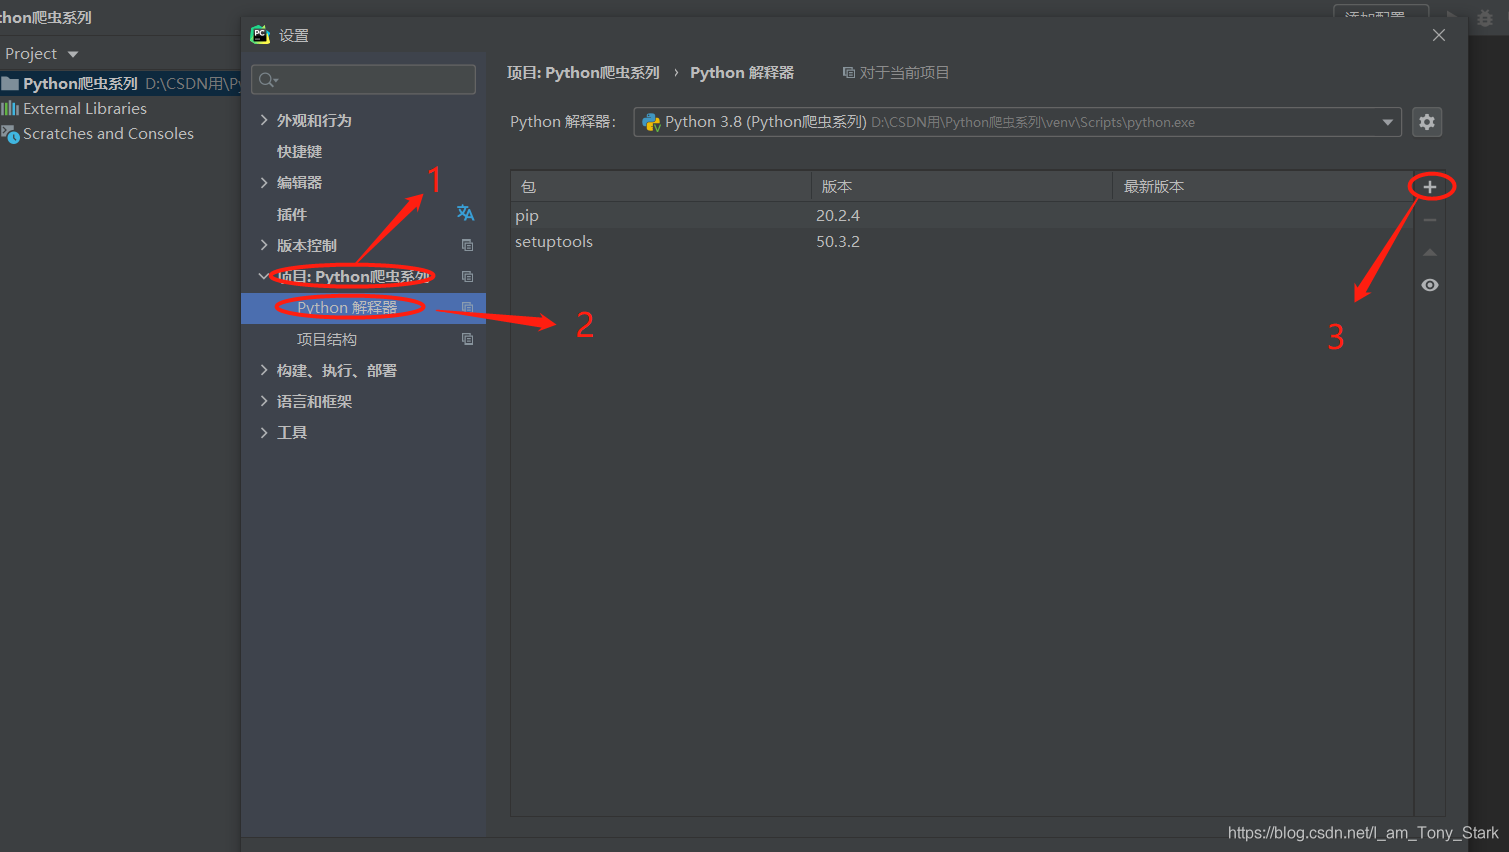Click the copy icon beside 项目: Python爬虫系列
This screenshot has height=852, width=1509.
(x=466, y=276)
